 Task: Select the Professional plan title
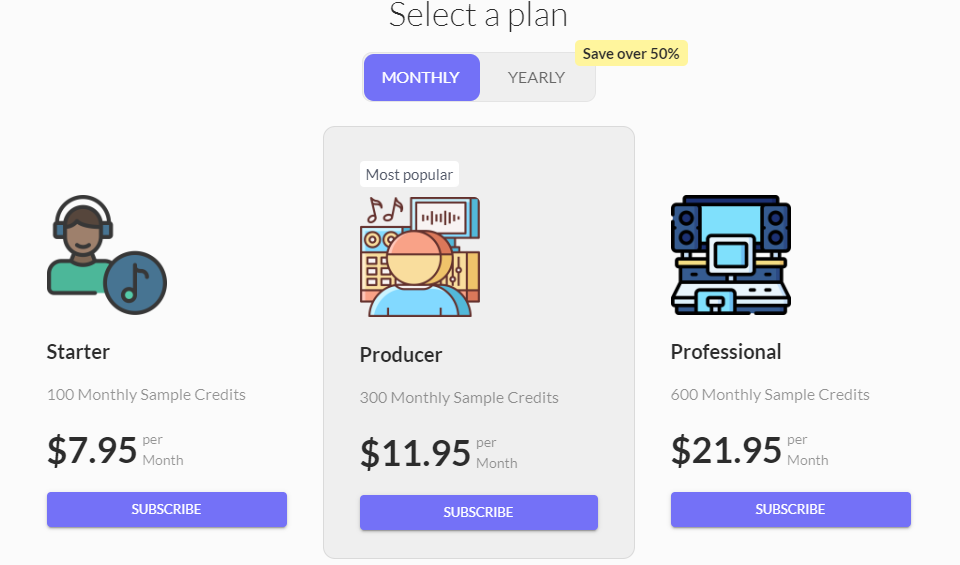[726, 352]
